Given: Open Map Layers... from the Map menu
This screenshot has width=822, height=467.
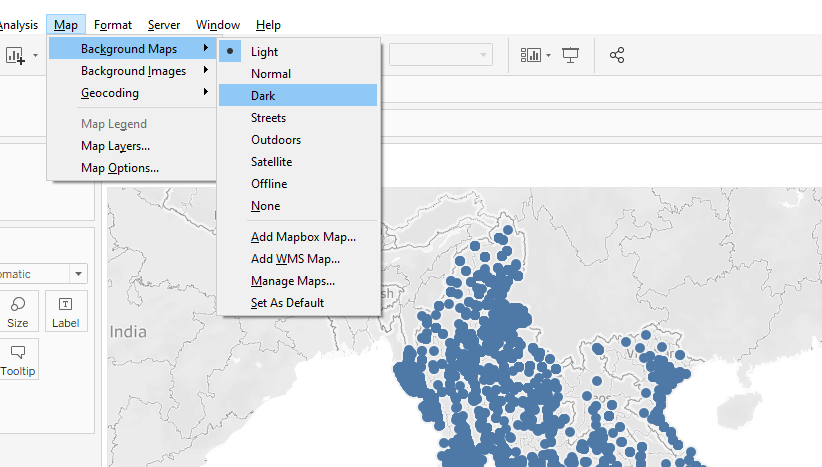Looking at the screenshot, I should click(116, 146).
